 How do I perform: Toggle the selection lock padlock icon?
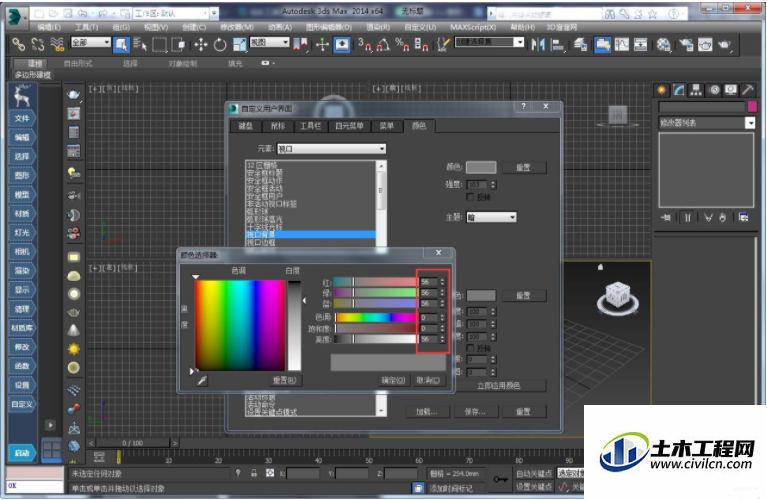254,473
